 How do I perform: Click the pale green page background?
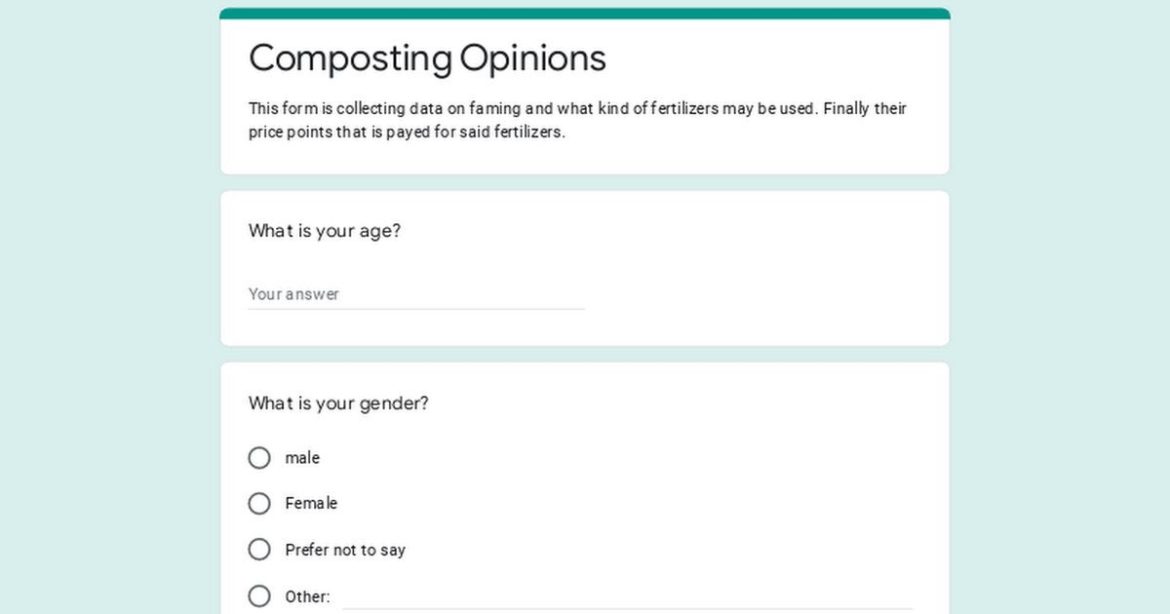tap(100, 300)
